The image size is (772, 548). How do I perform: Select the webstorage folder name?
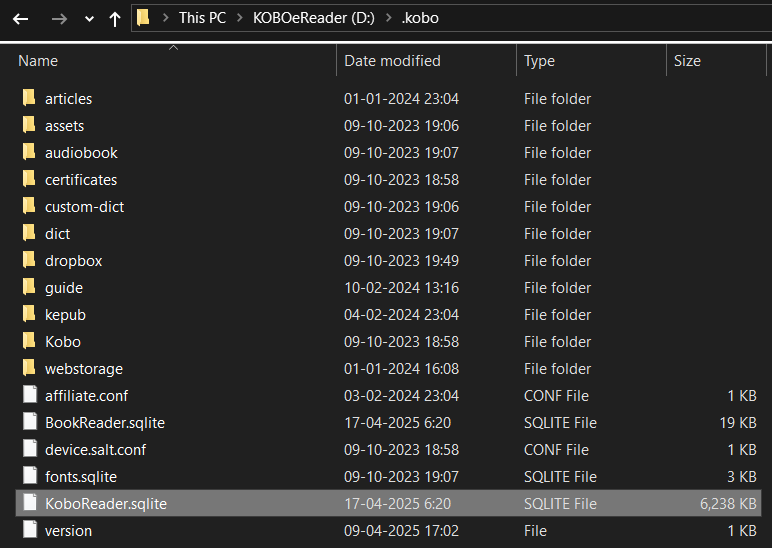coord(84,369)
